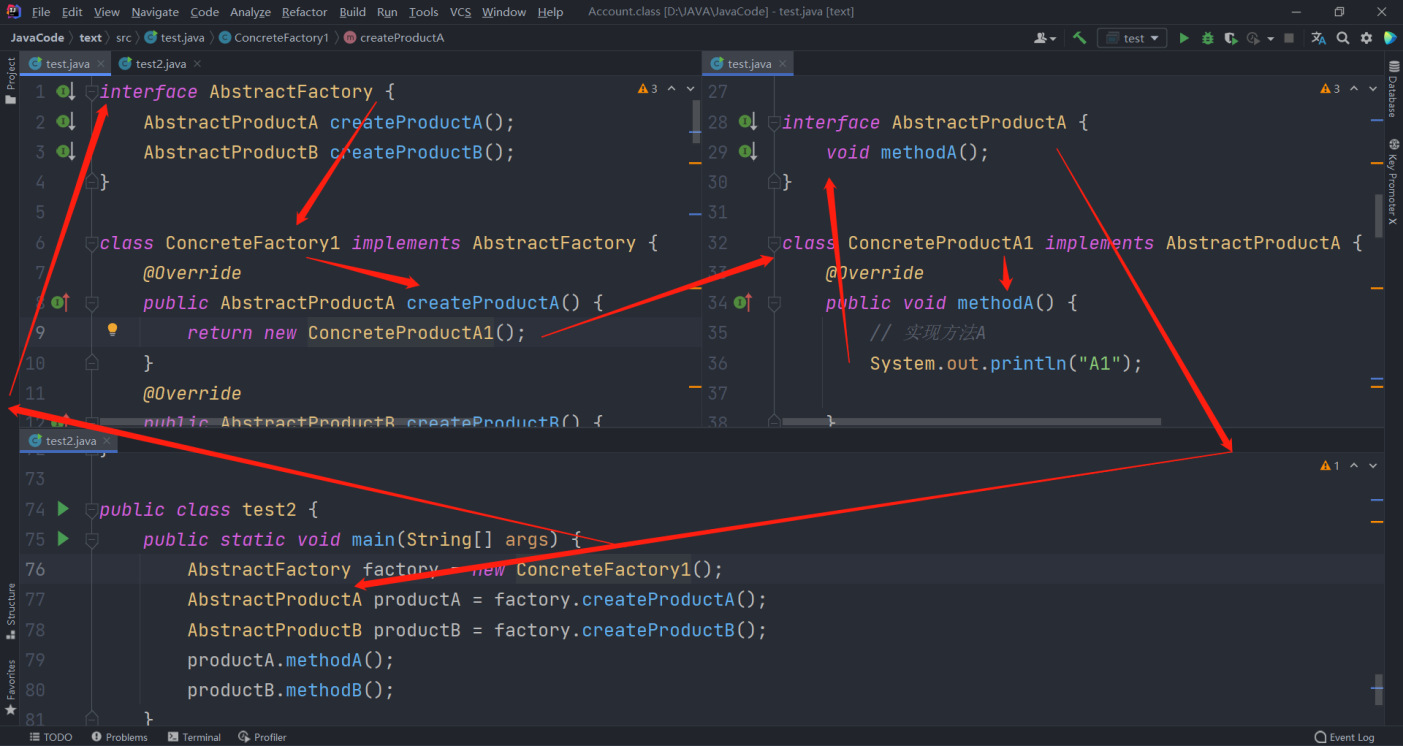The image size is (1403, 746).
Task: Close the test2.java tab in bottom editor
Action: (x=107, y=440)
